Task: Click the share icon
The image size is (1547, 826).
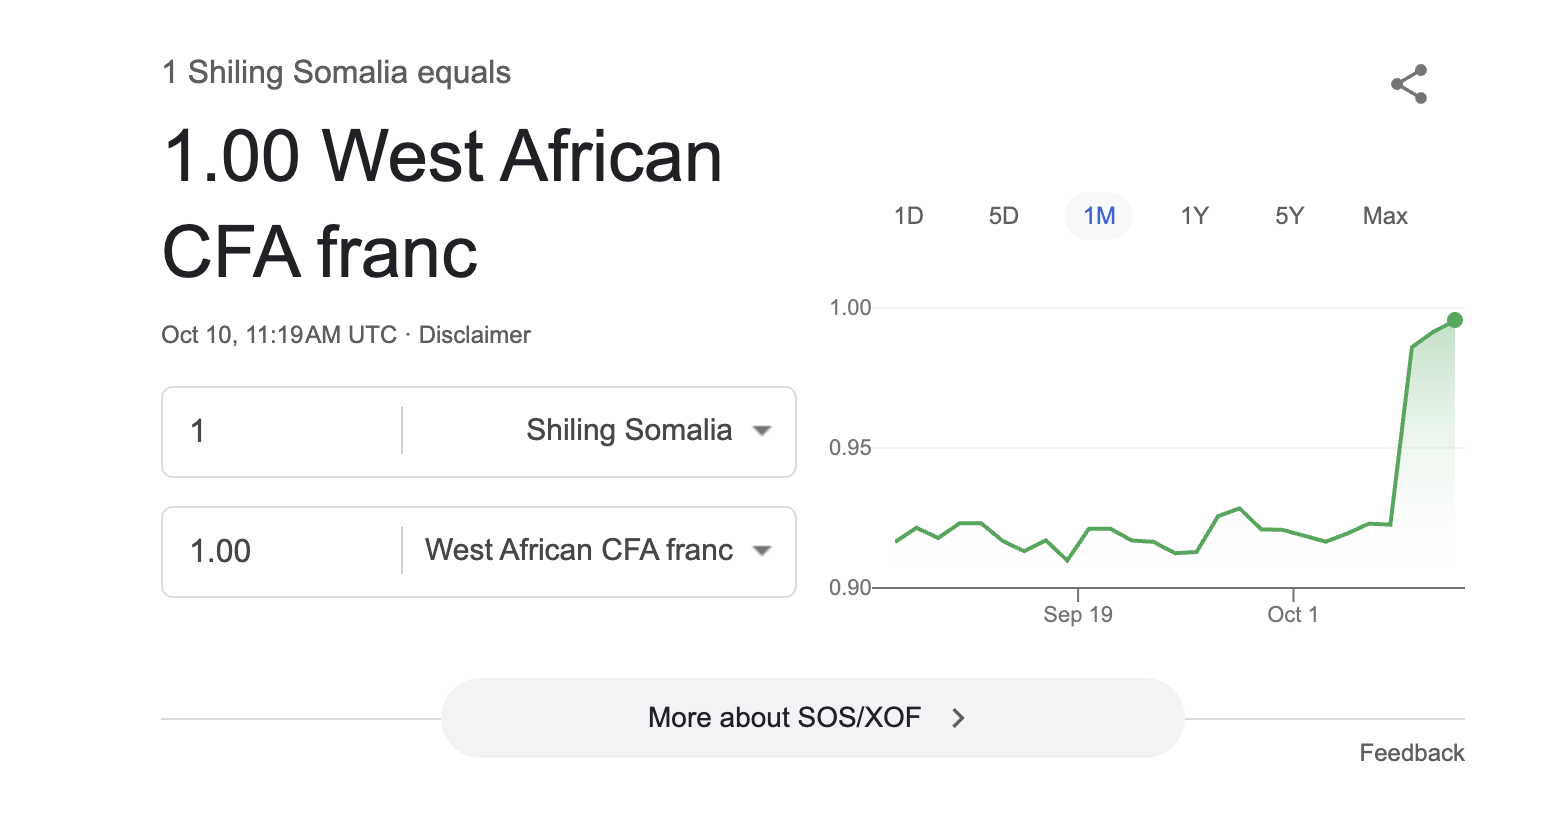Action: 1408,85
